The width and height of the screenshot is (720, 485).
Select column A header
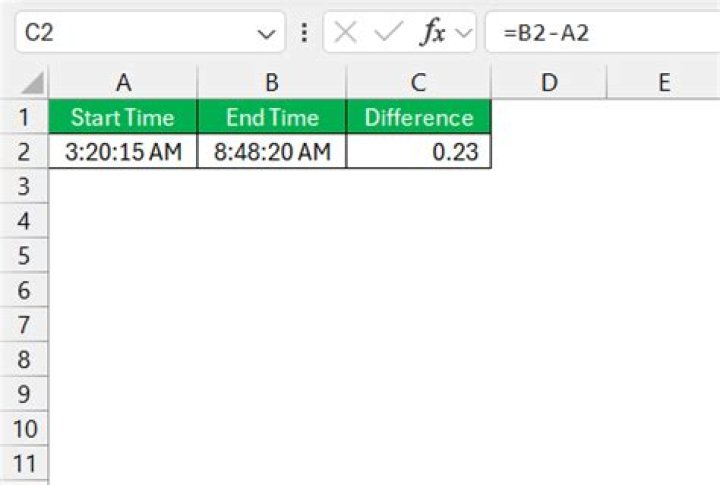click(x=122, y=83)
